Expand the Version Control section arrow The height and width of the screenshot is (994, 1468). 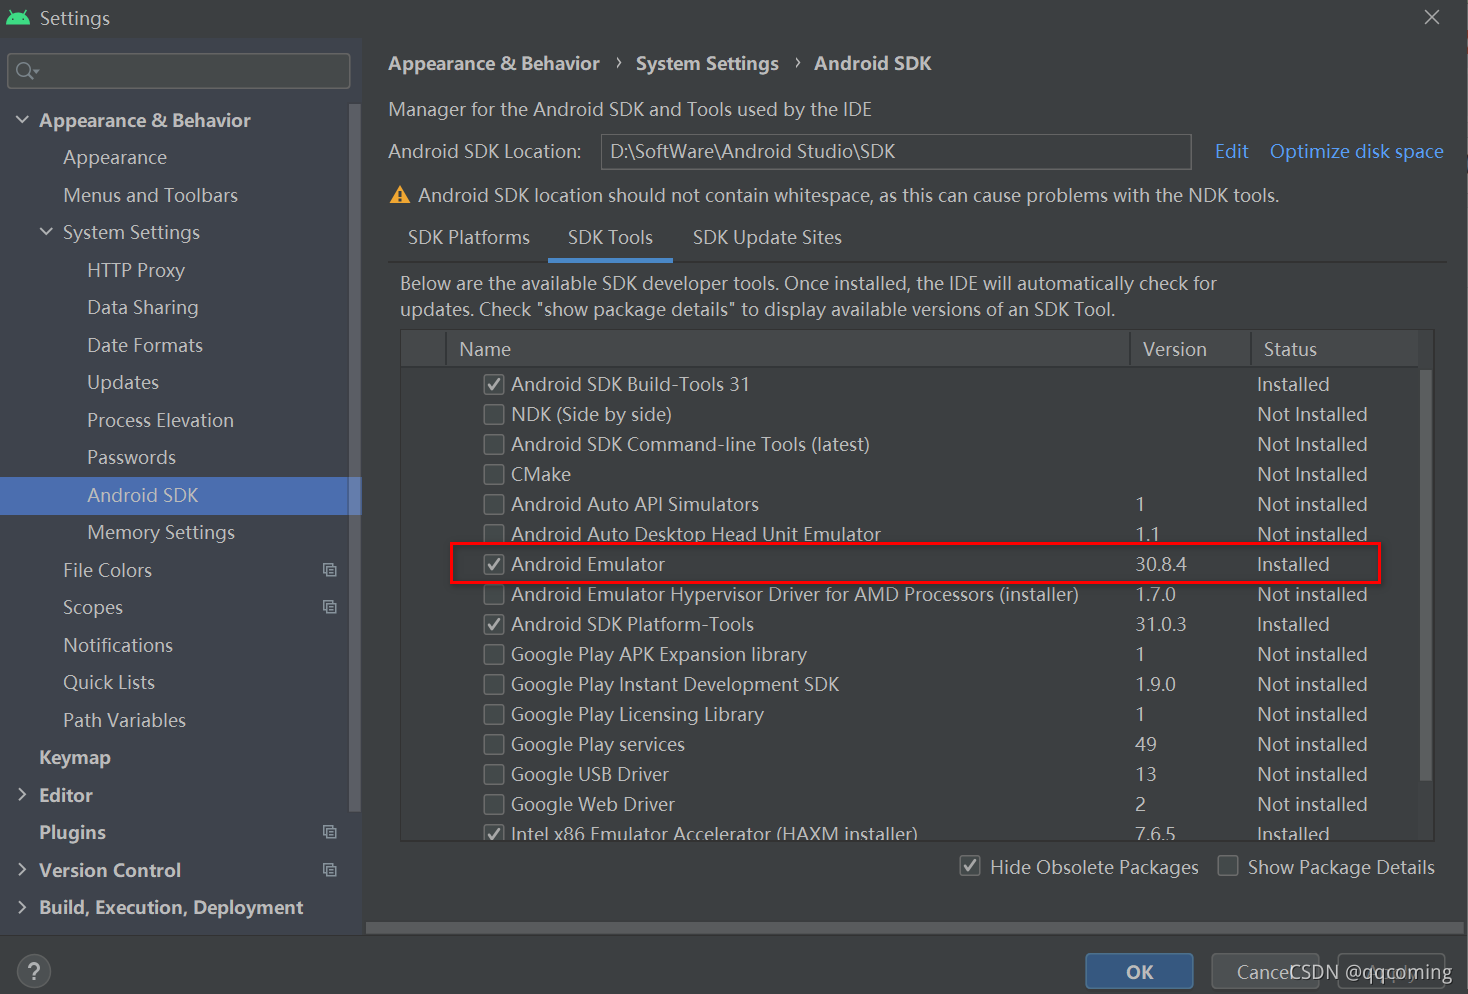[x=22, y=870]
